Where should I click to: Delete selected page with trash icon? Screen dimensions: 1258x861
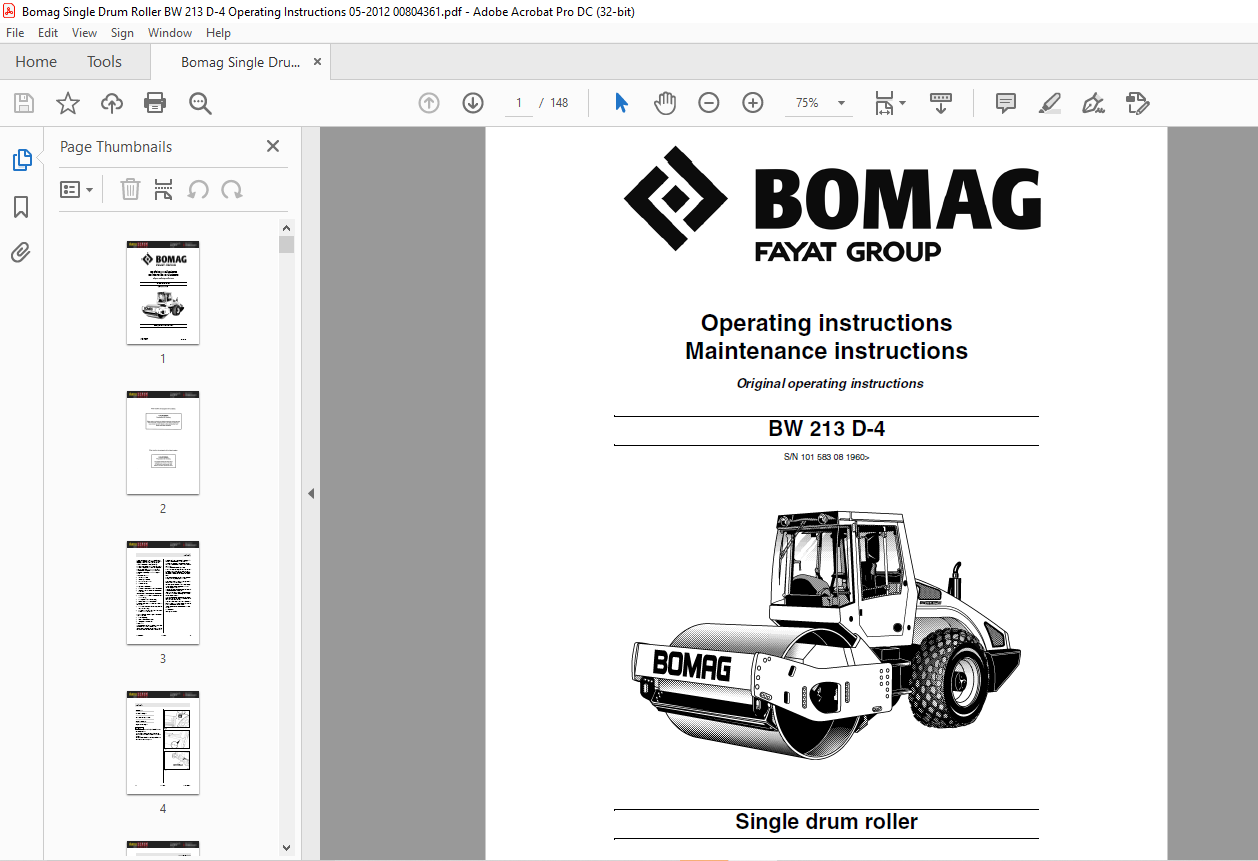(130, 189)
